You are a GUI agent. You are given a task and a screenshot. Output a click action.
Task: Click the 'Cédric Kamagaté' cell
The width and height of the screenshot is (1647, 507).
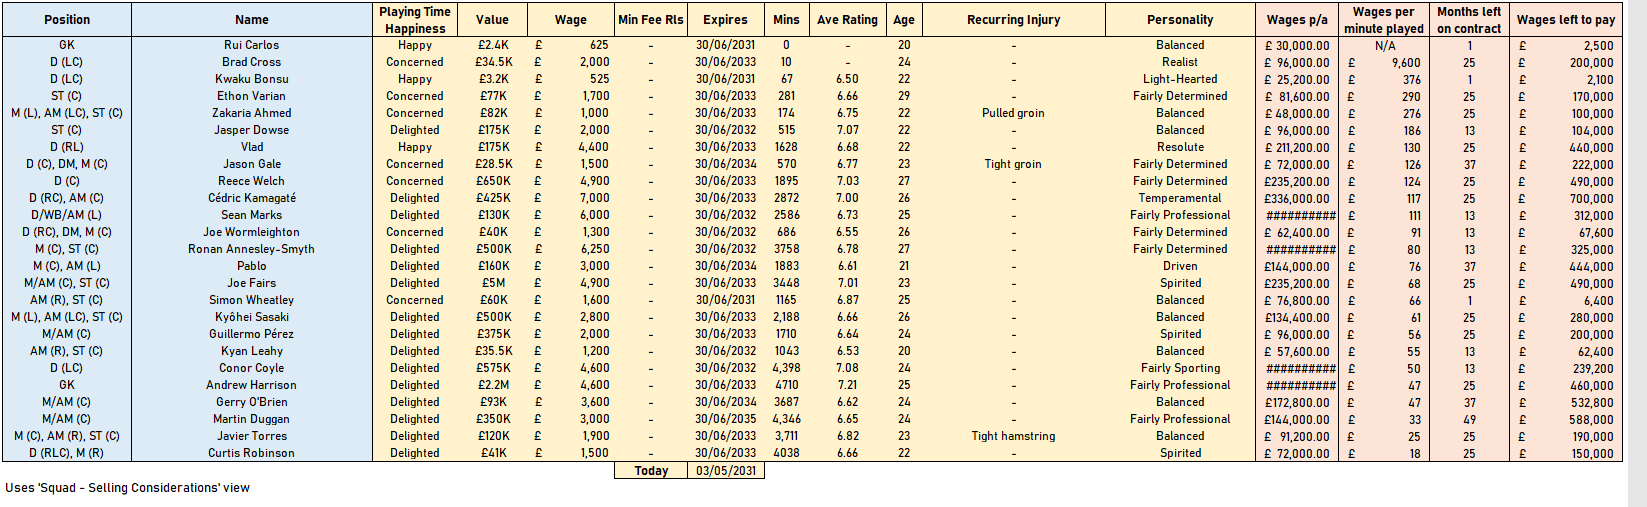tap(252, 198)
